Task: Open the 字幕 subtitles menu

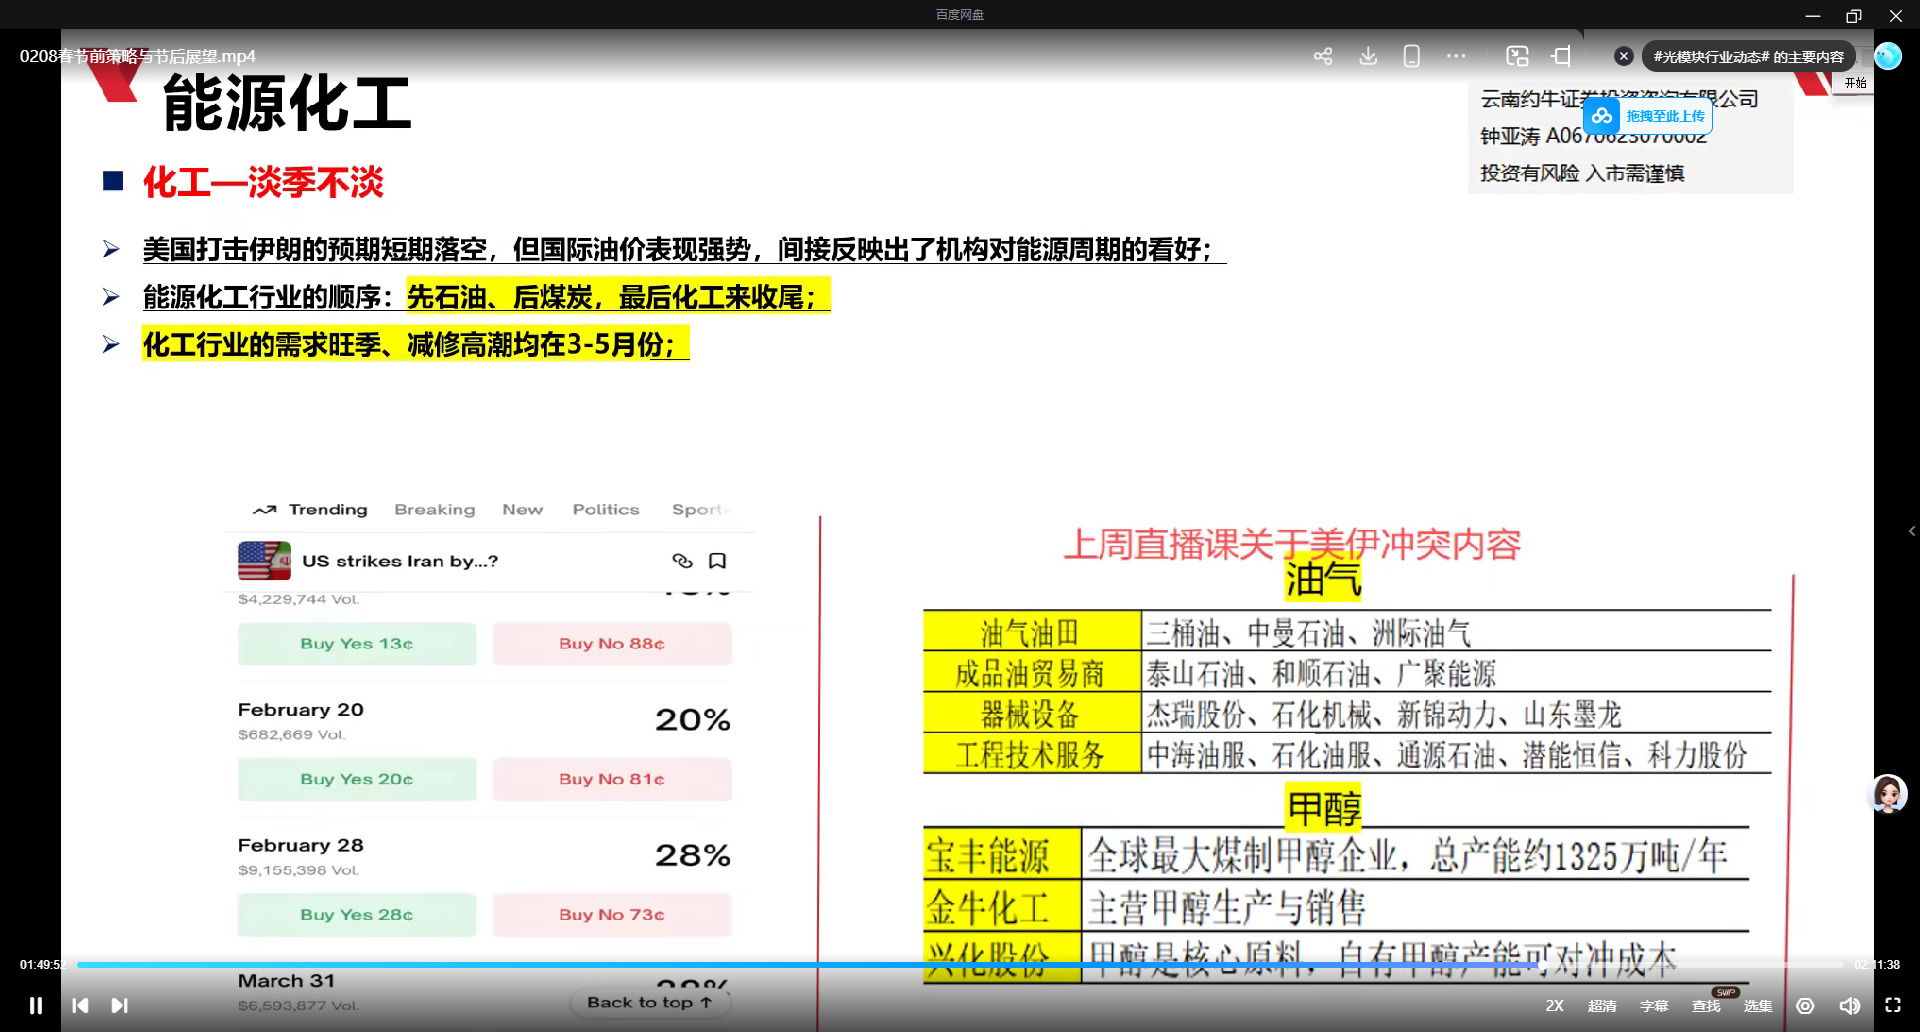Action: coord(1654,1005)
